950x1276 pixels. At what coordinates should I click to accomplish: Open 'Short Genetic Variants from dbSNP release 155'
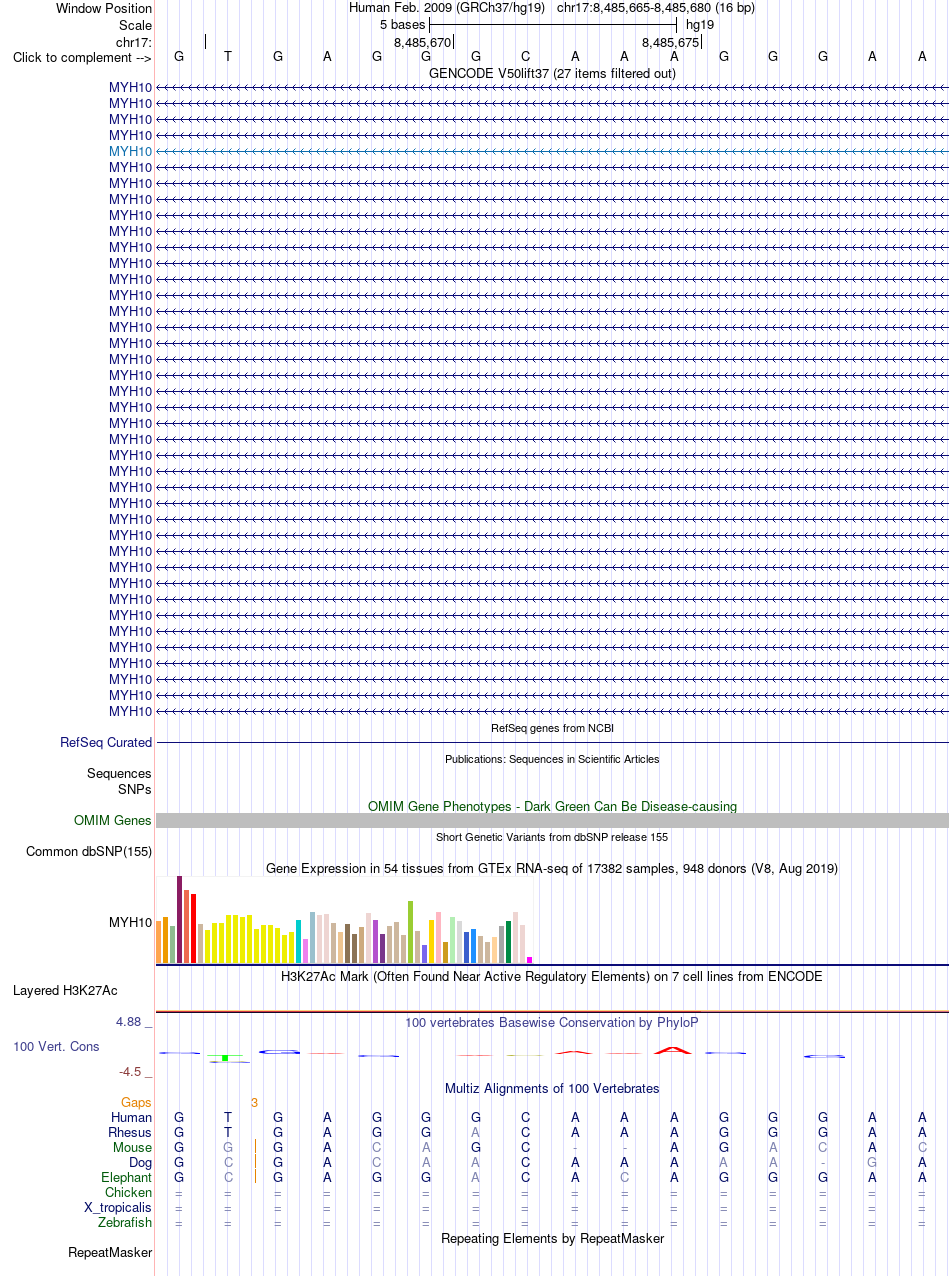(x=552, y=837)
